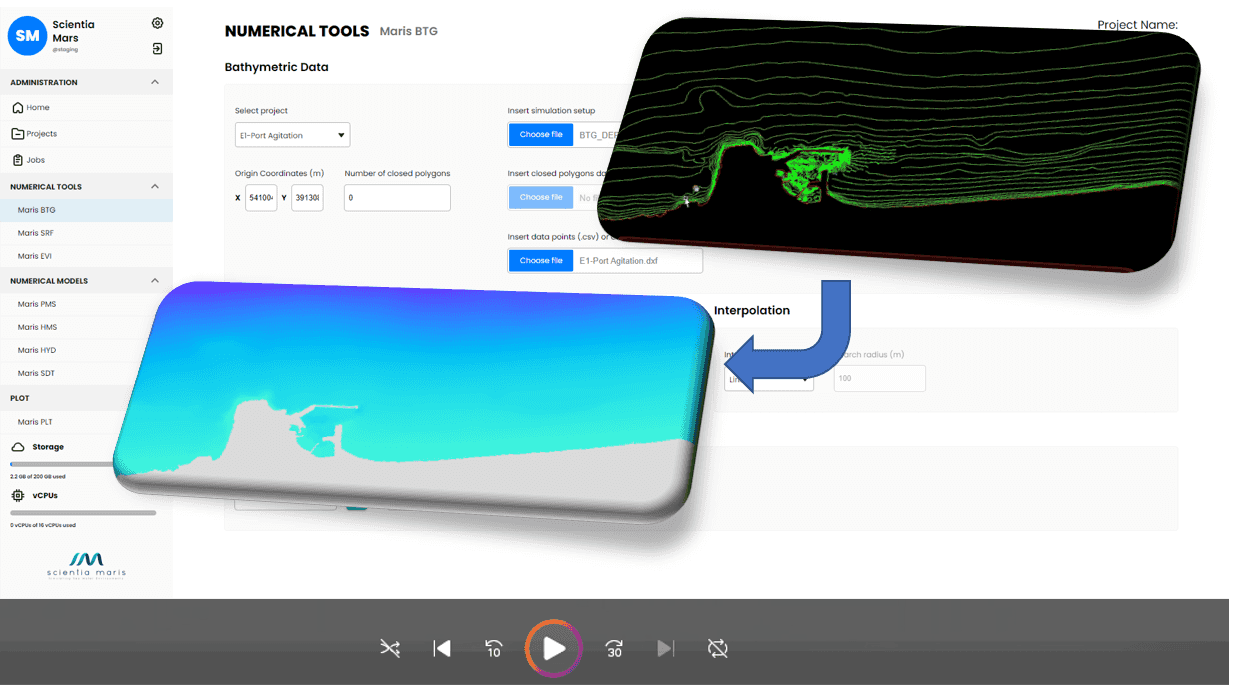The height and width of the screenshot is (685, 1246).
Task: Go to Projects in sidebar
Action: (41, 134)
